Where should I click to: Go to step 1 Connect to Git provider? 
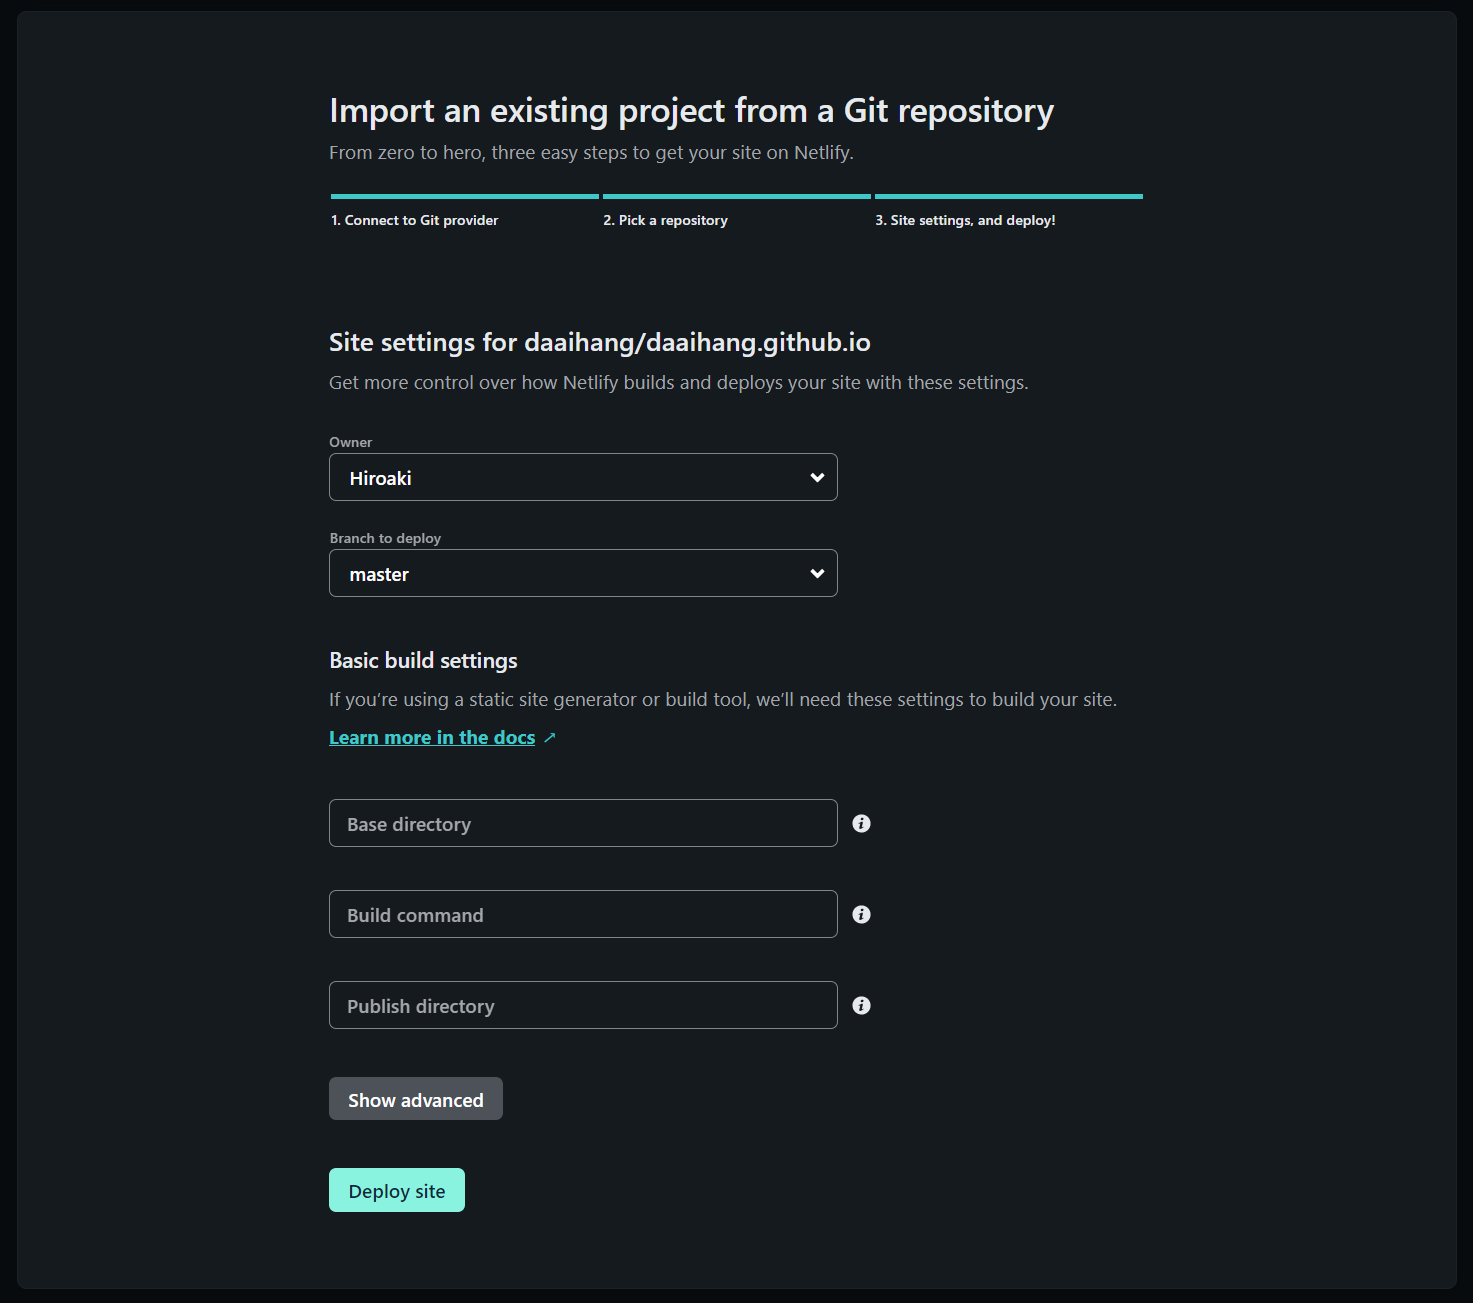click(414, 220)
